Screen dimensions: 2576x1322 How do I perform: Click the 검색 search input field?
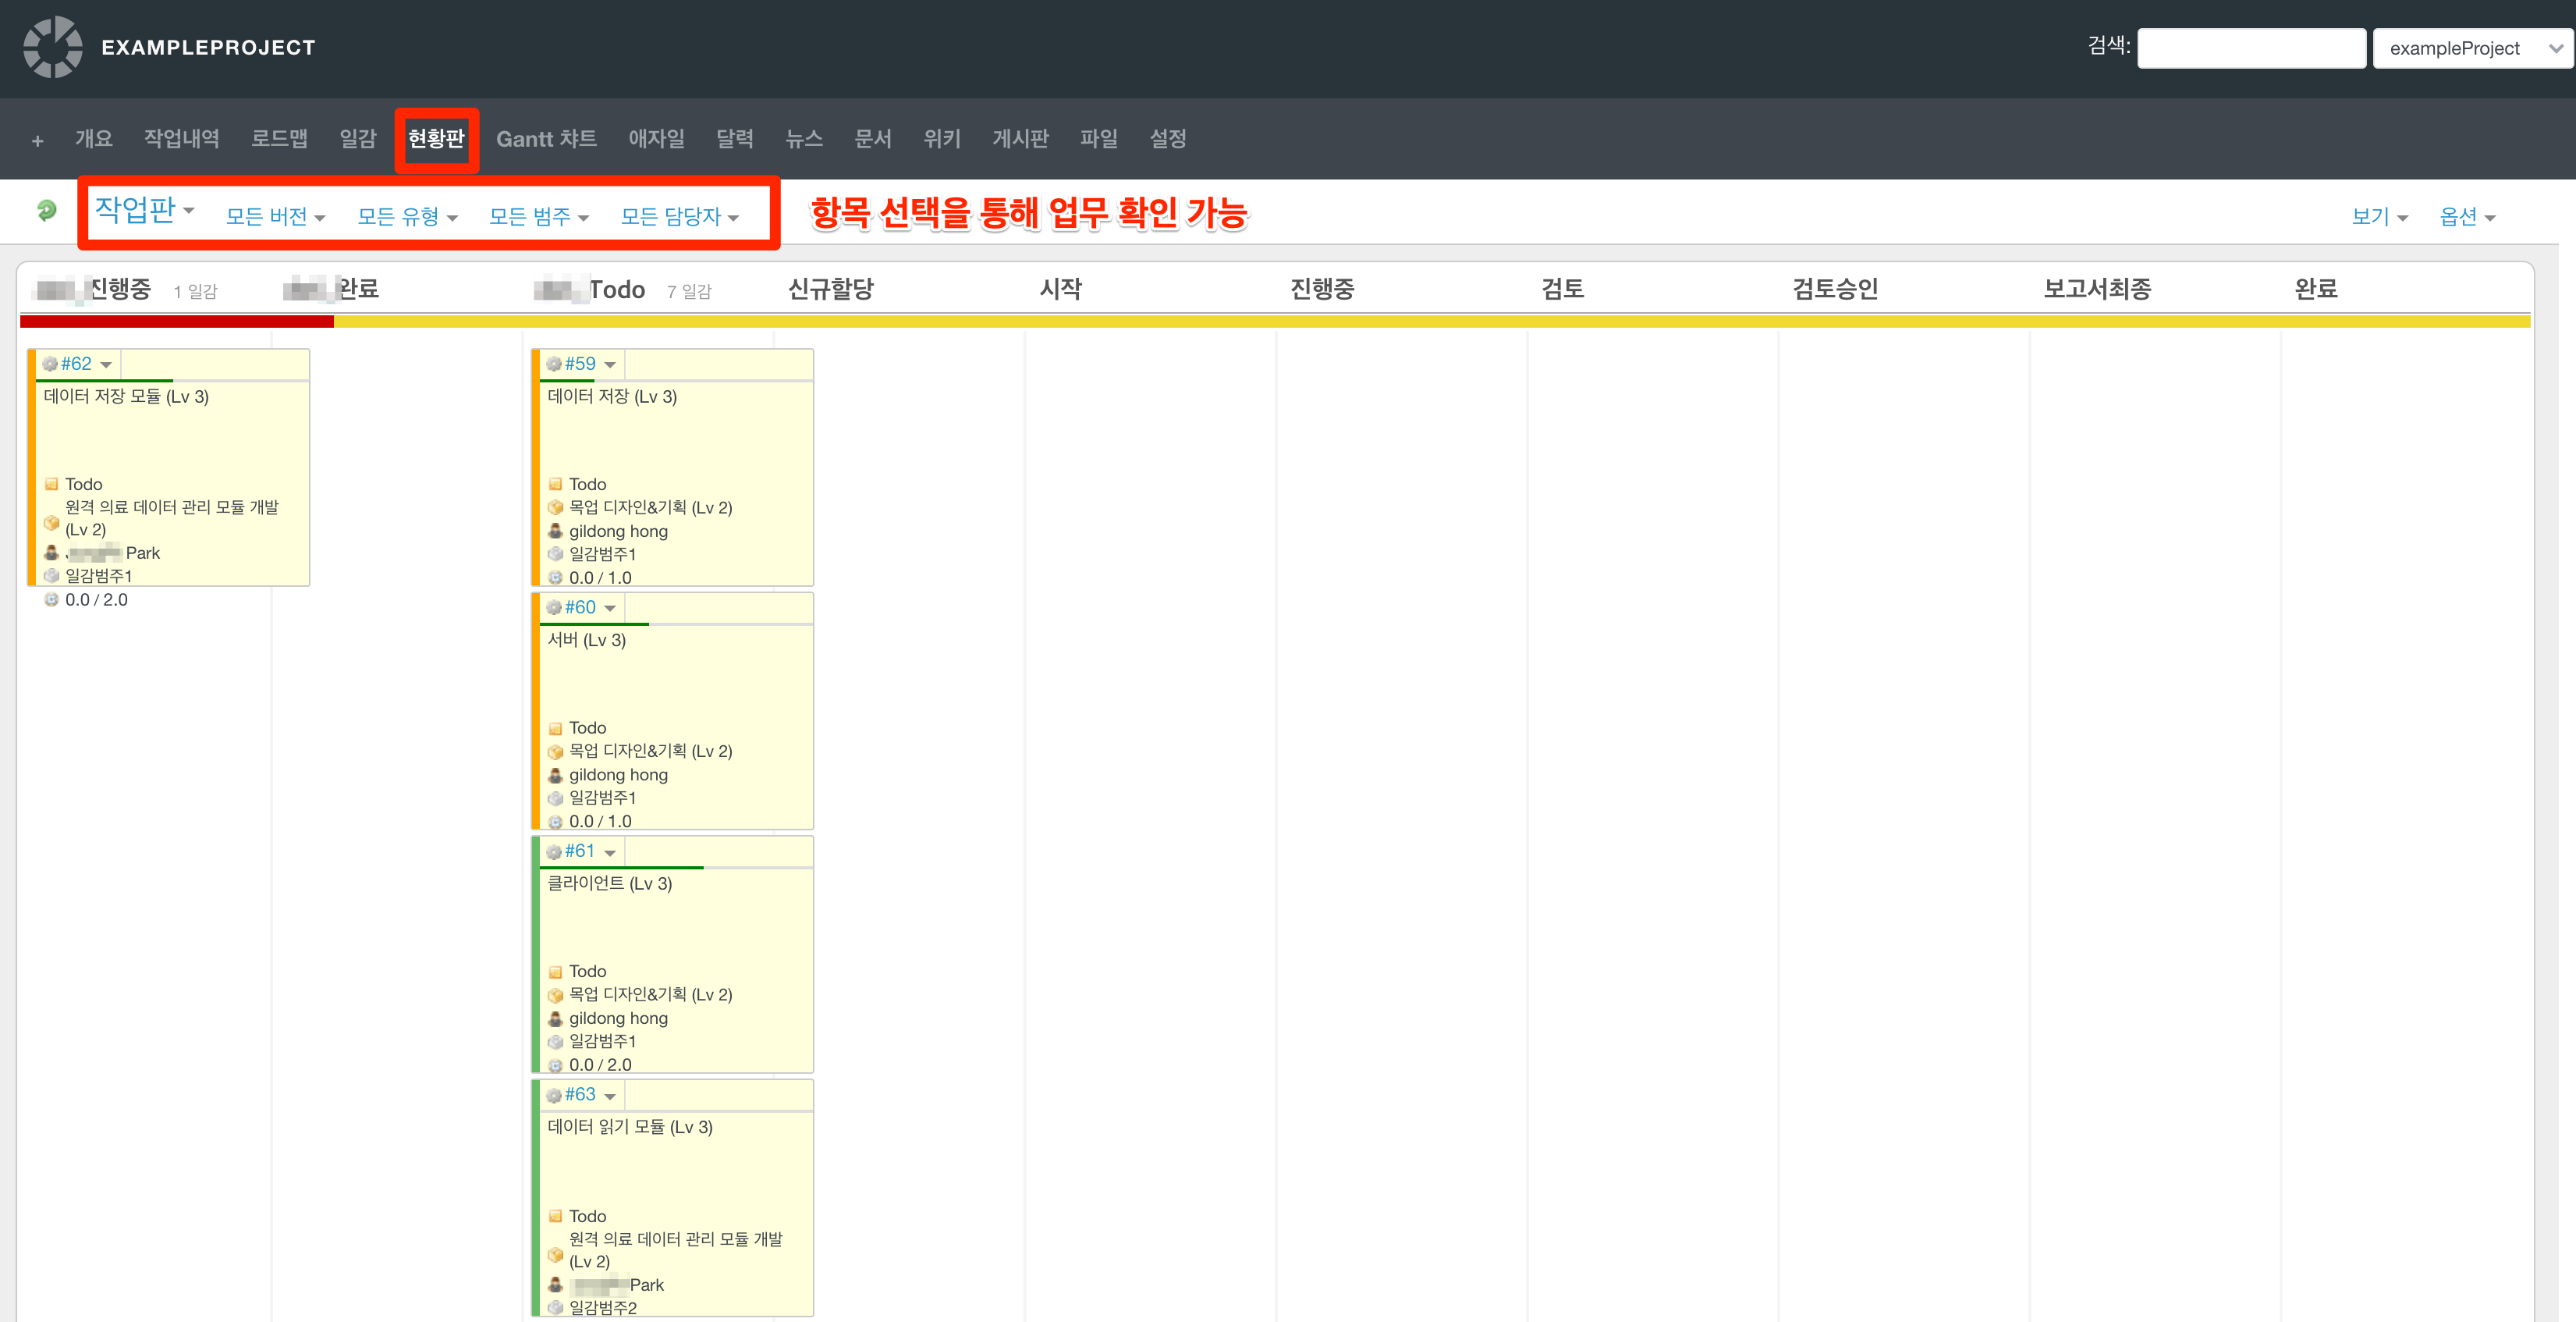tap(2251, 48)
